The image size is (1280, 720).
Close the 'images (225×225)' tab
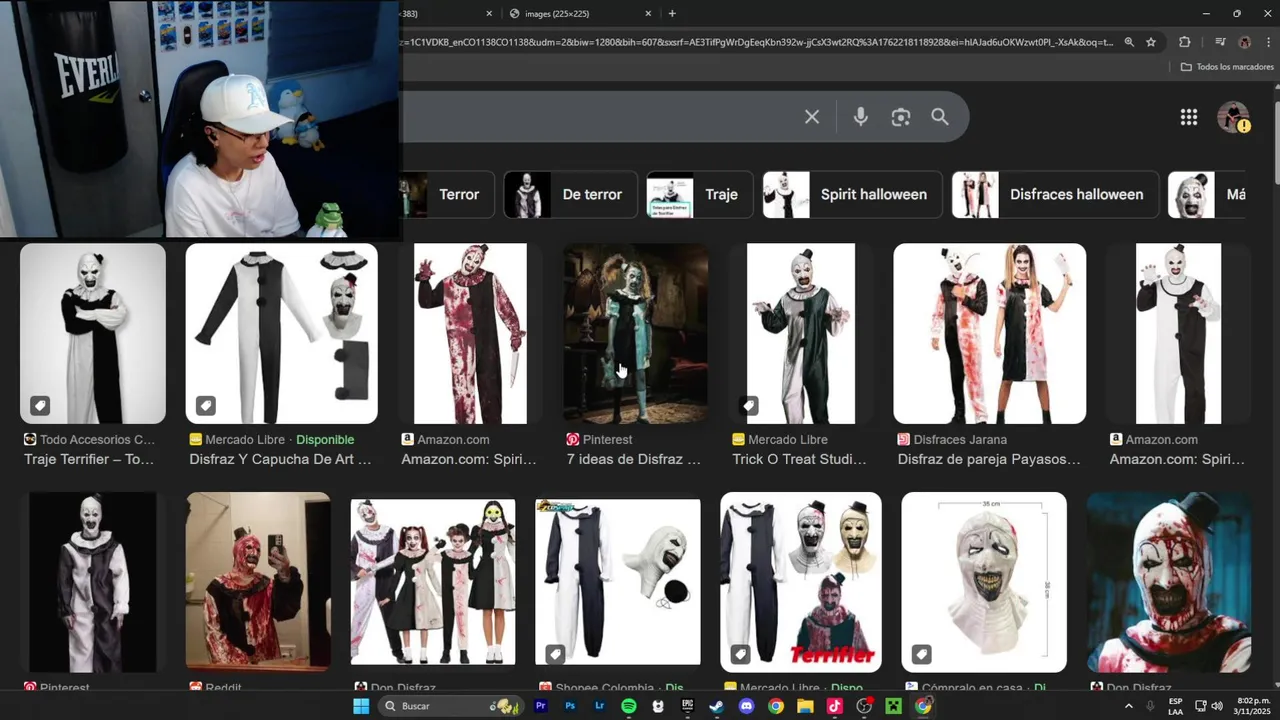point(648,13)
